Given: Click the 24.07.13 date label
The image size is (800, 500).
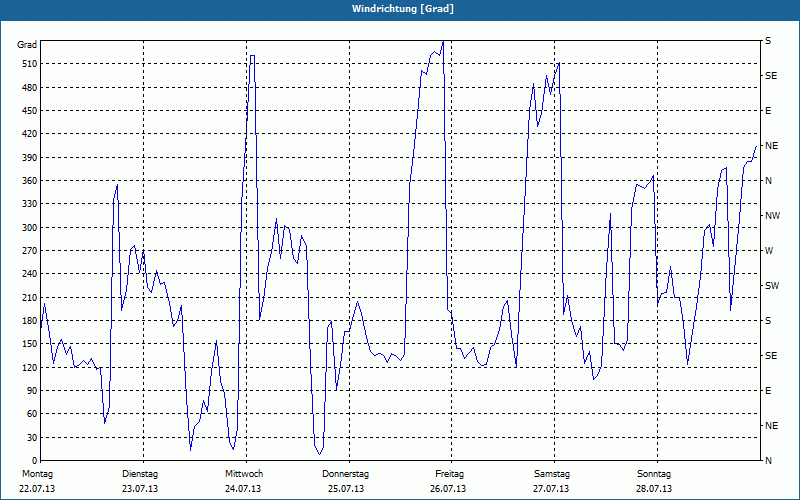Looking at the screenshot, I should (243, 489).
